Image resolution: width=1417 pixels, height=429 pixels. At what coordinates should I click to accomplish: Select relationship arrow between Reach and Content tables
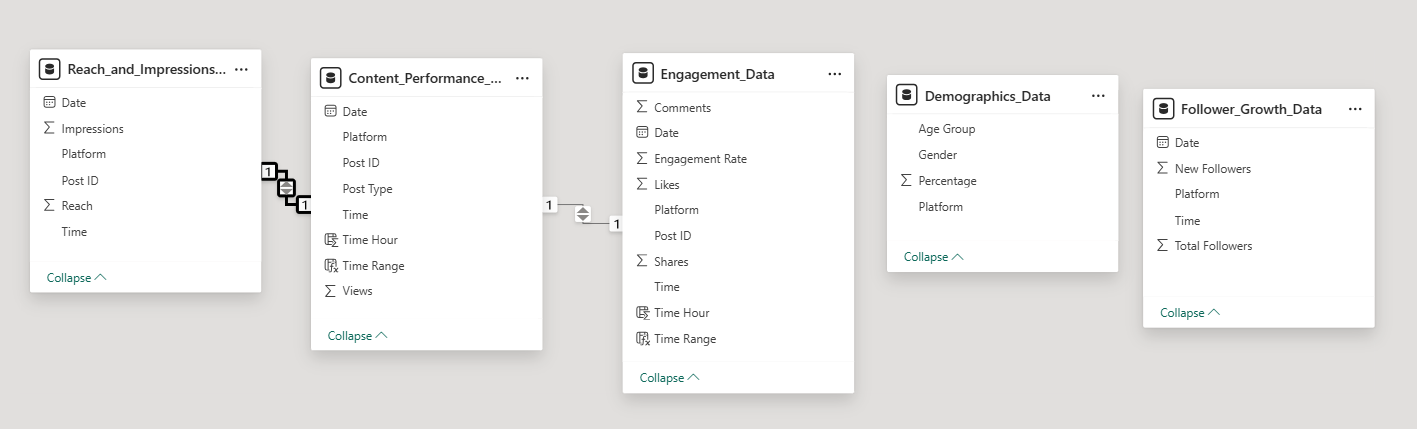287,187
